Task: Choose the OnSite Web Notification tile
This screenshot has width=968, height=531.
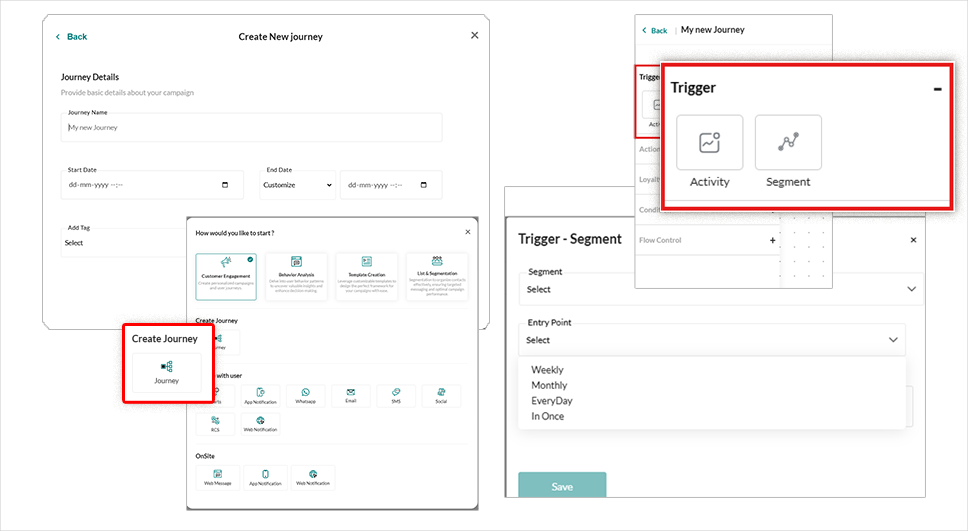Action: 313,478
